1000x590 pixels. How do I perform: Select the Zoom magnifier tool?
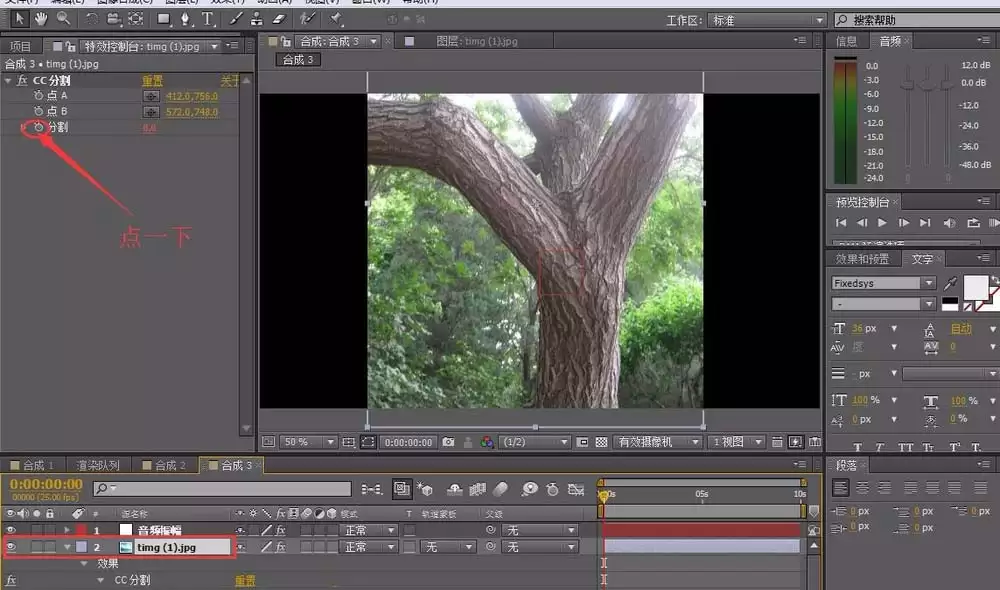pyautogui.click(x=63, y=19)
